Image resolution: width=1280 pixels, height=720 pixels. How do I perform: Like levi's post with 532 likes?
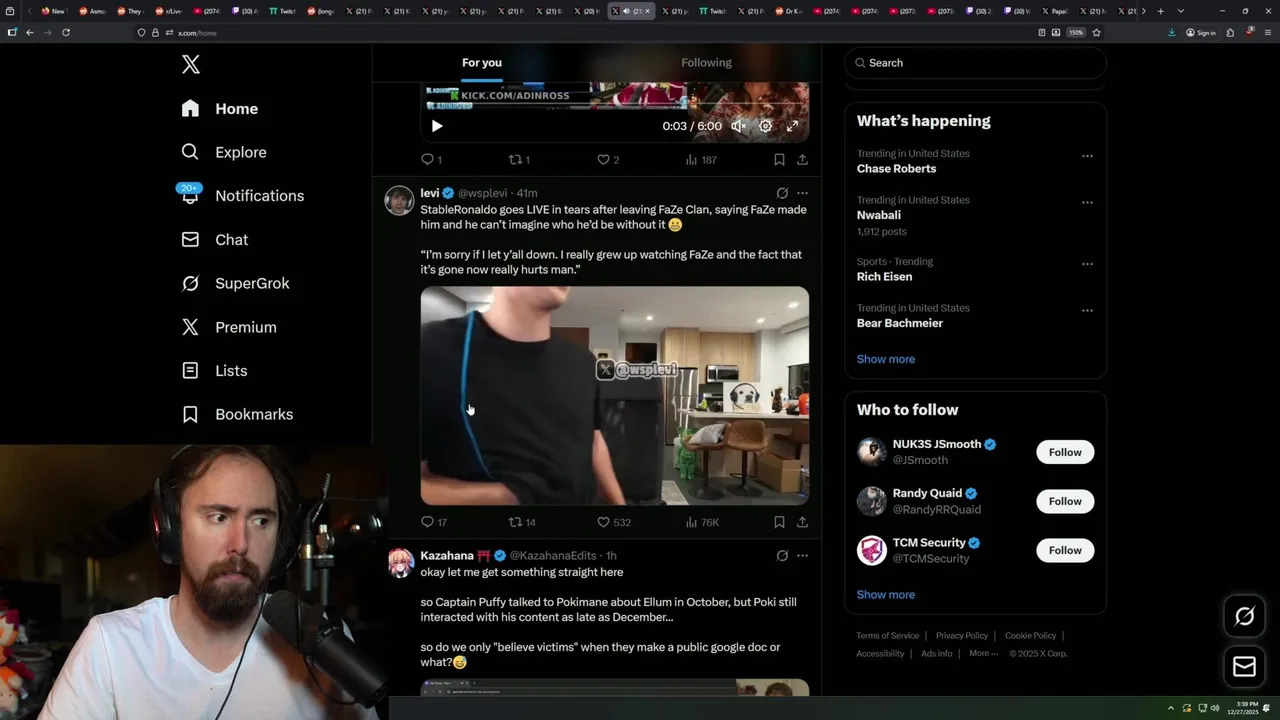pyautogui.click(x=614, y=522)
